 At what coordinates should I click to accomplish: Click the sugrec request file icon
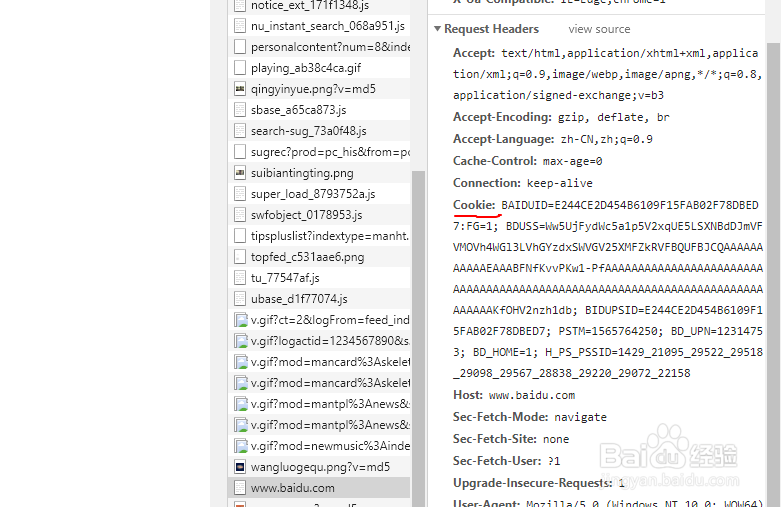point(240,151)
